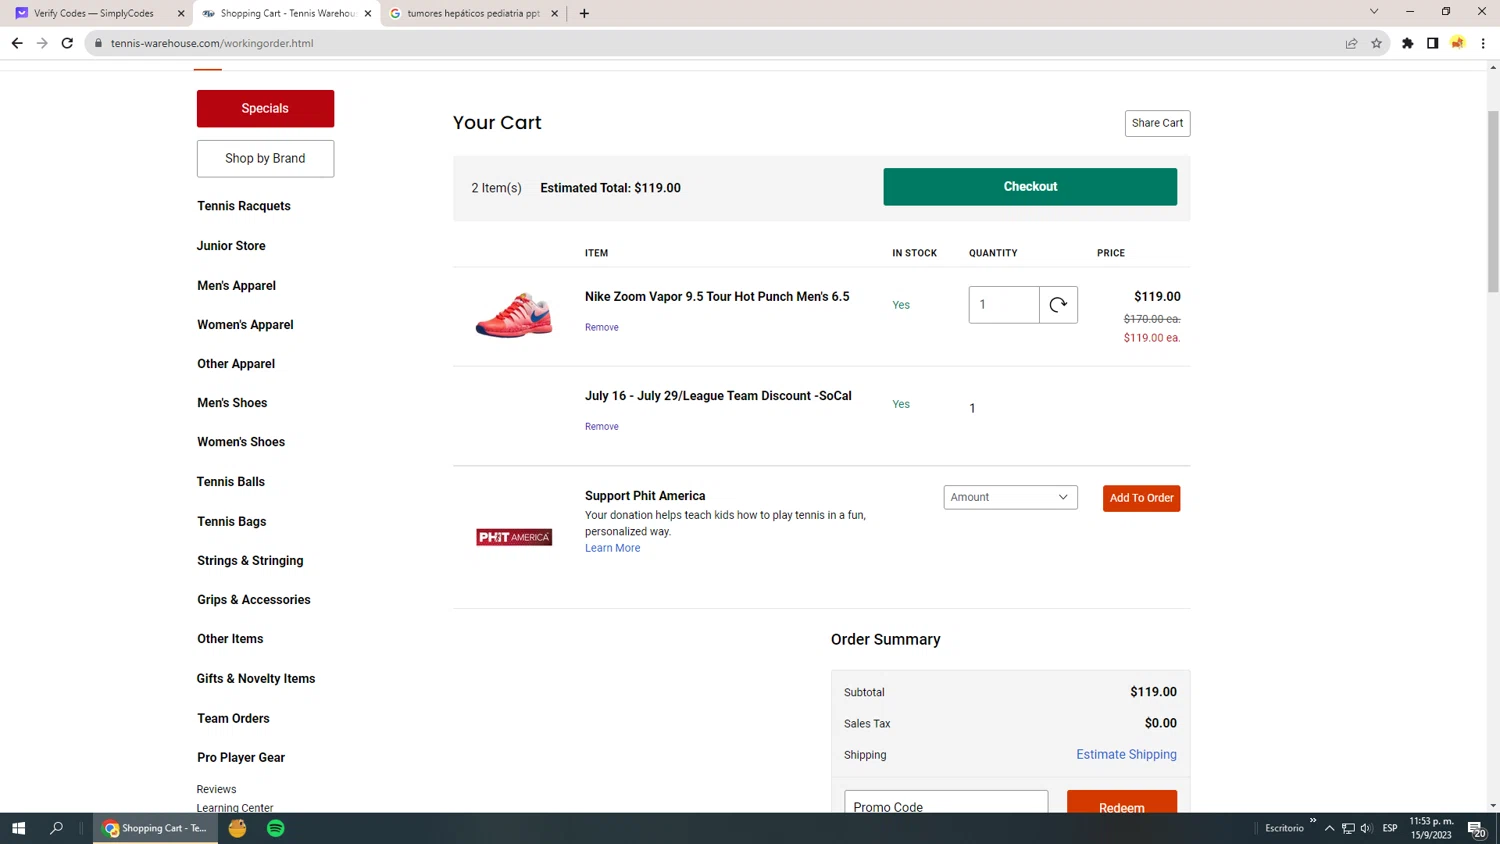Close the Shopping Cart tab
This screenshot has width=1500, height=844.
pos(368,13)
